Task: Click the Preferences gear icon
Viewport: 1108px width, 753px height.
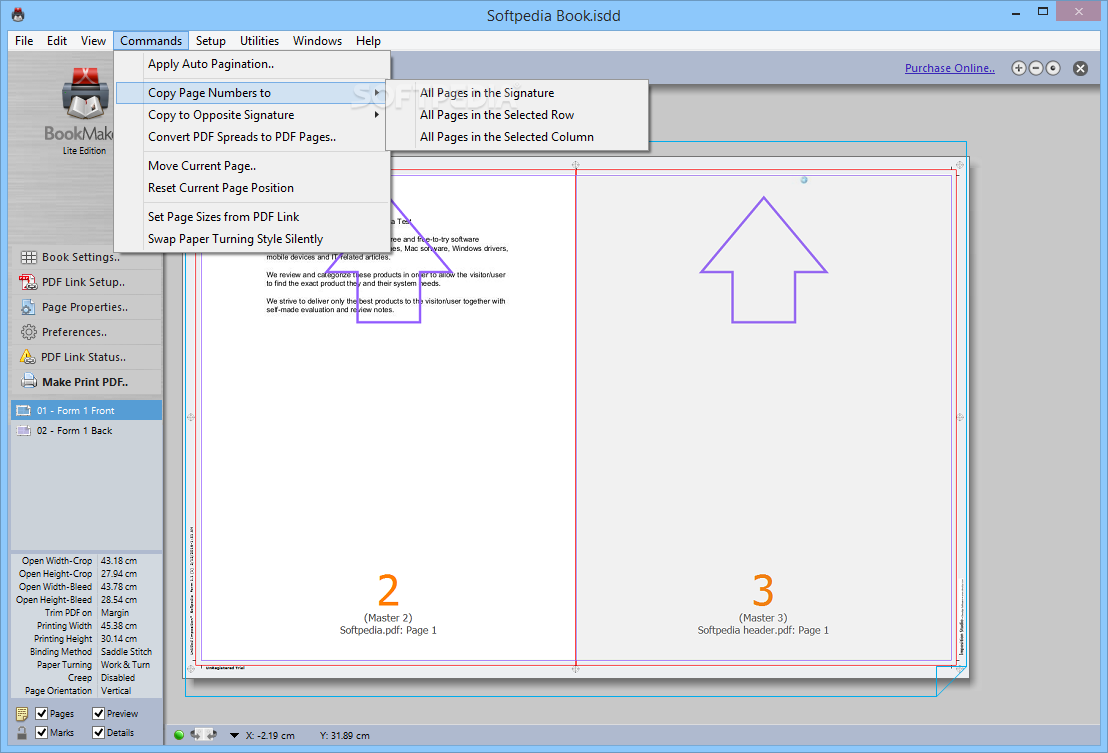Action: [x=29, y=332]
